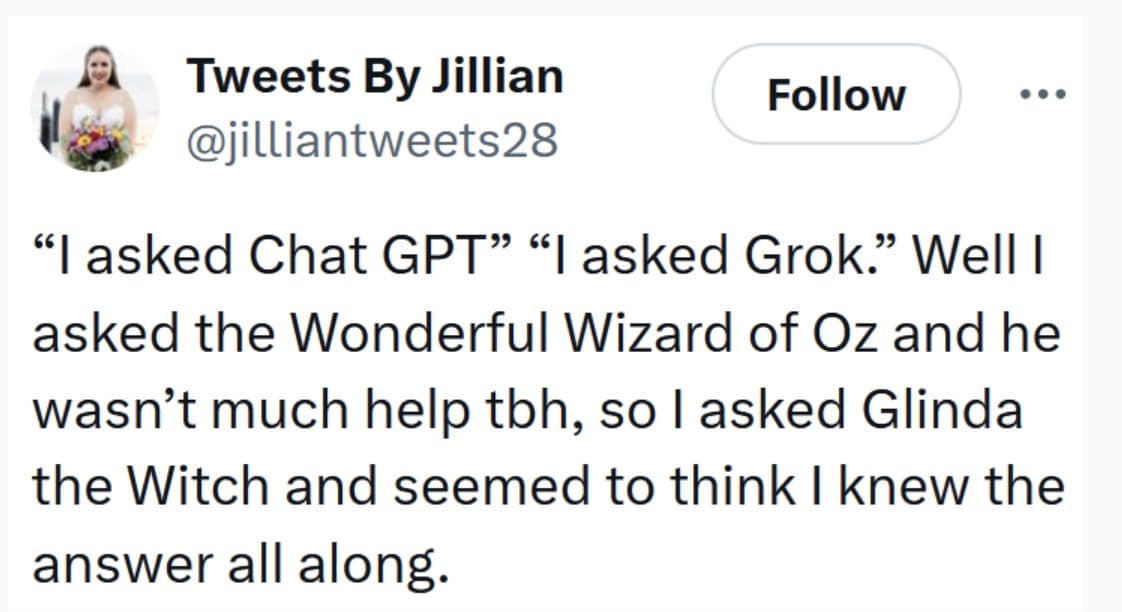Open Jillian's profile picture
The image size is (1122, 612).
click(94, 107)
